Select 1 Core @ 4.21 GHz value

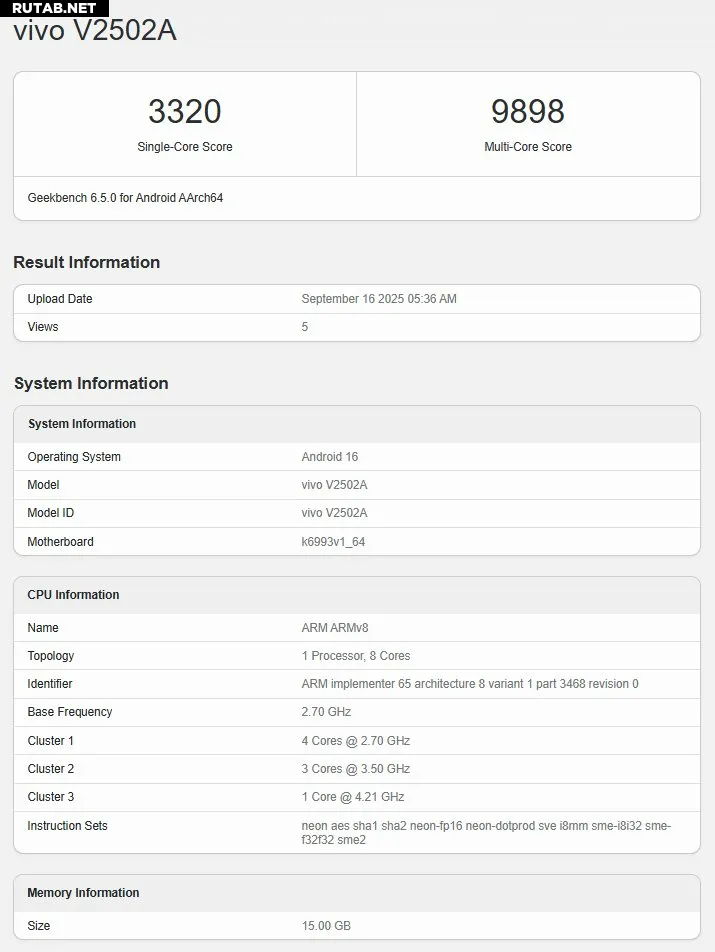353,797
